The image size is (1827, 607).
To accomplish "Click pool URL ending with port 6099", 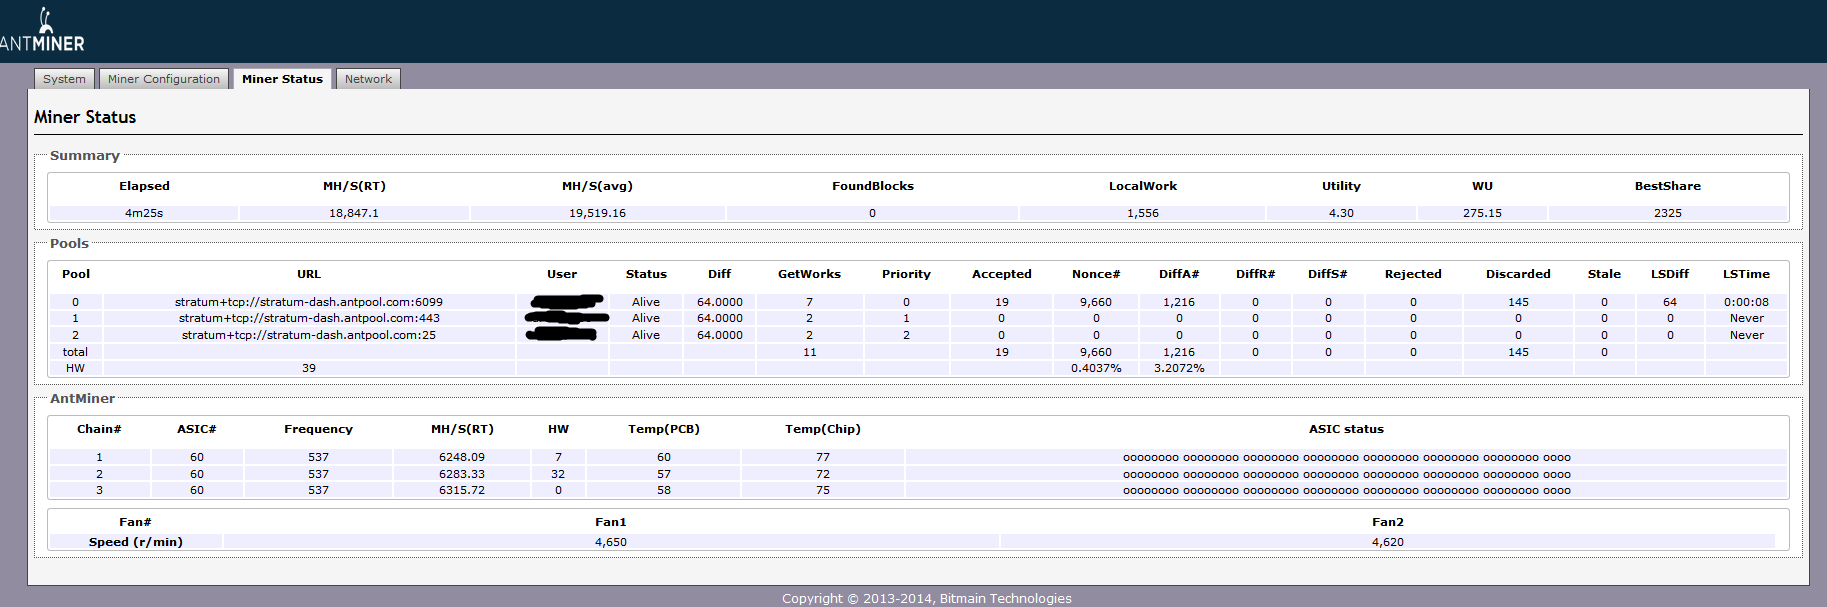I will (308, 302).
